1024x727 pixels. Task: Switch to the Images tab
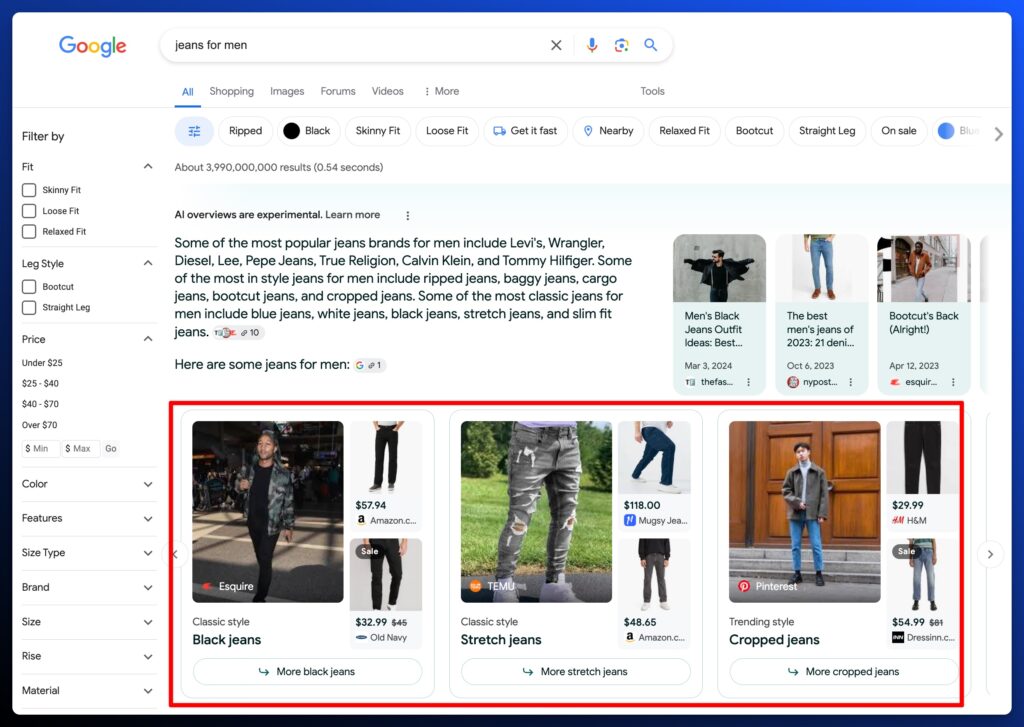[287, 91]
